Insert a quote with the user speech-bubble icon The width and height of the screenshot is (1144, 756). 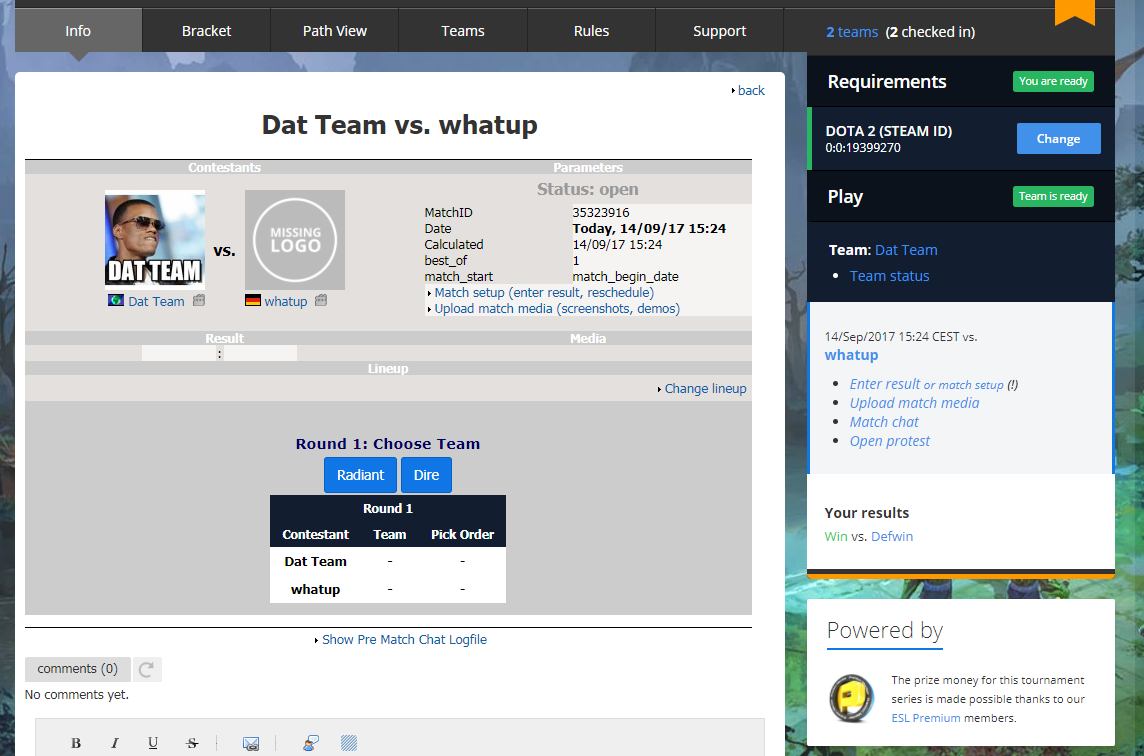pyautogui.click(x=310, y=743)
